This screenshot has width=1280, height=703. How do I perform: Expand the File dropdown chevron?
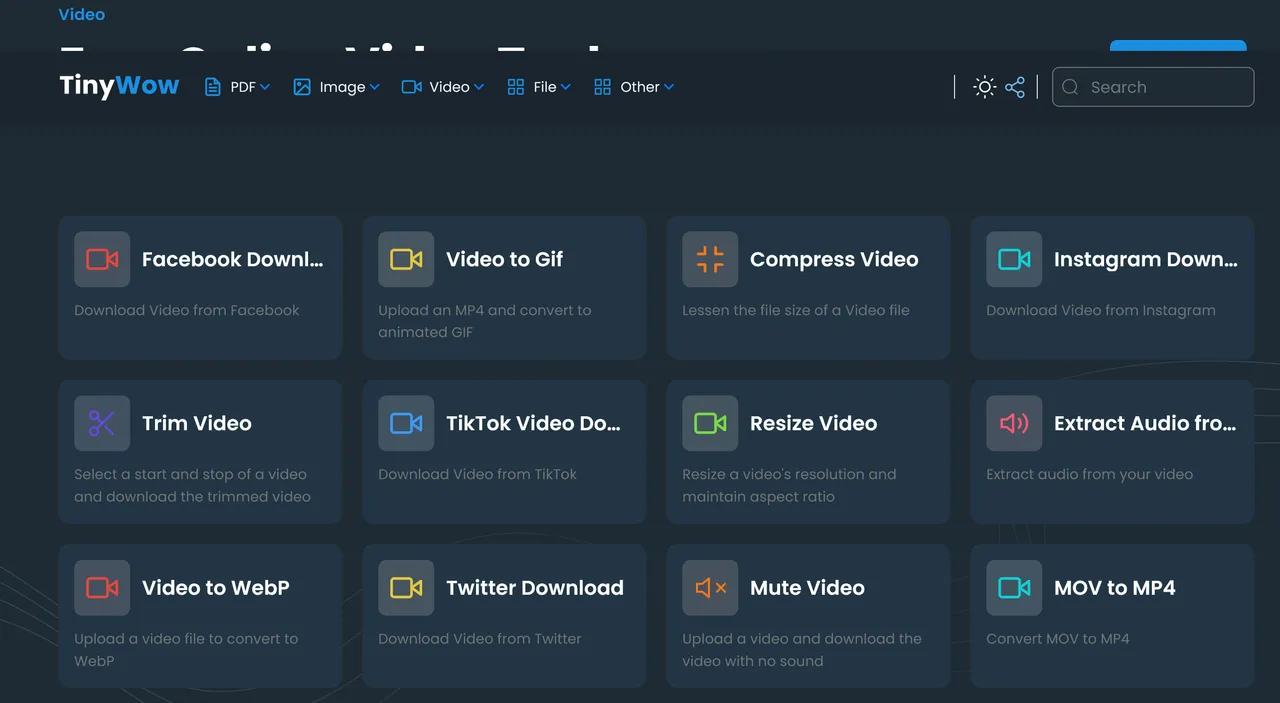click(x=566, y=87)
